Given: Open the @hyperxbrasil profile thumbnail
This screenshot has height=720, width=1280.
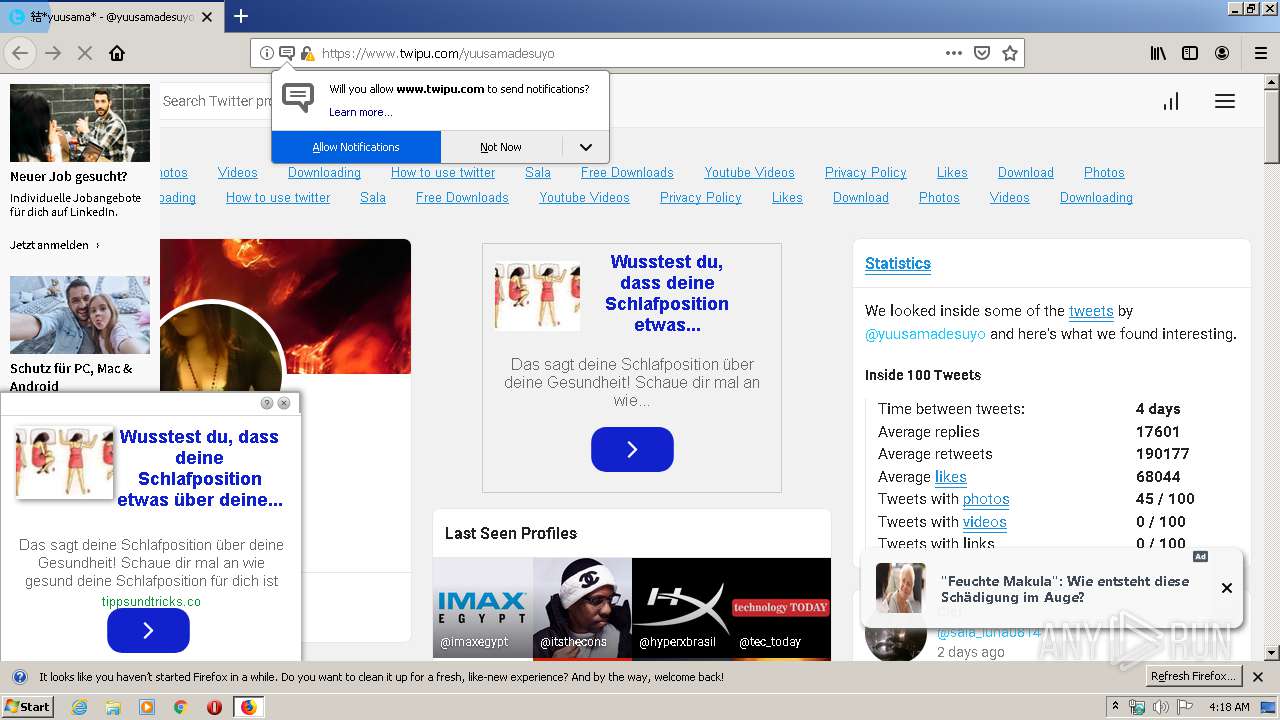Looking at the screenshot, I should point(682,608).
